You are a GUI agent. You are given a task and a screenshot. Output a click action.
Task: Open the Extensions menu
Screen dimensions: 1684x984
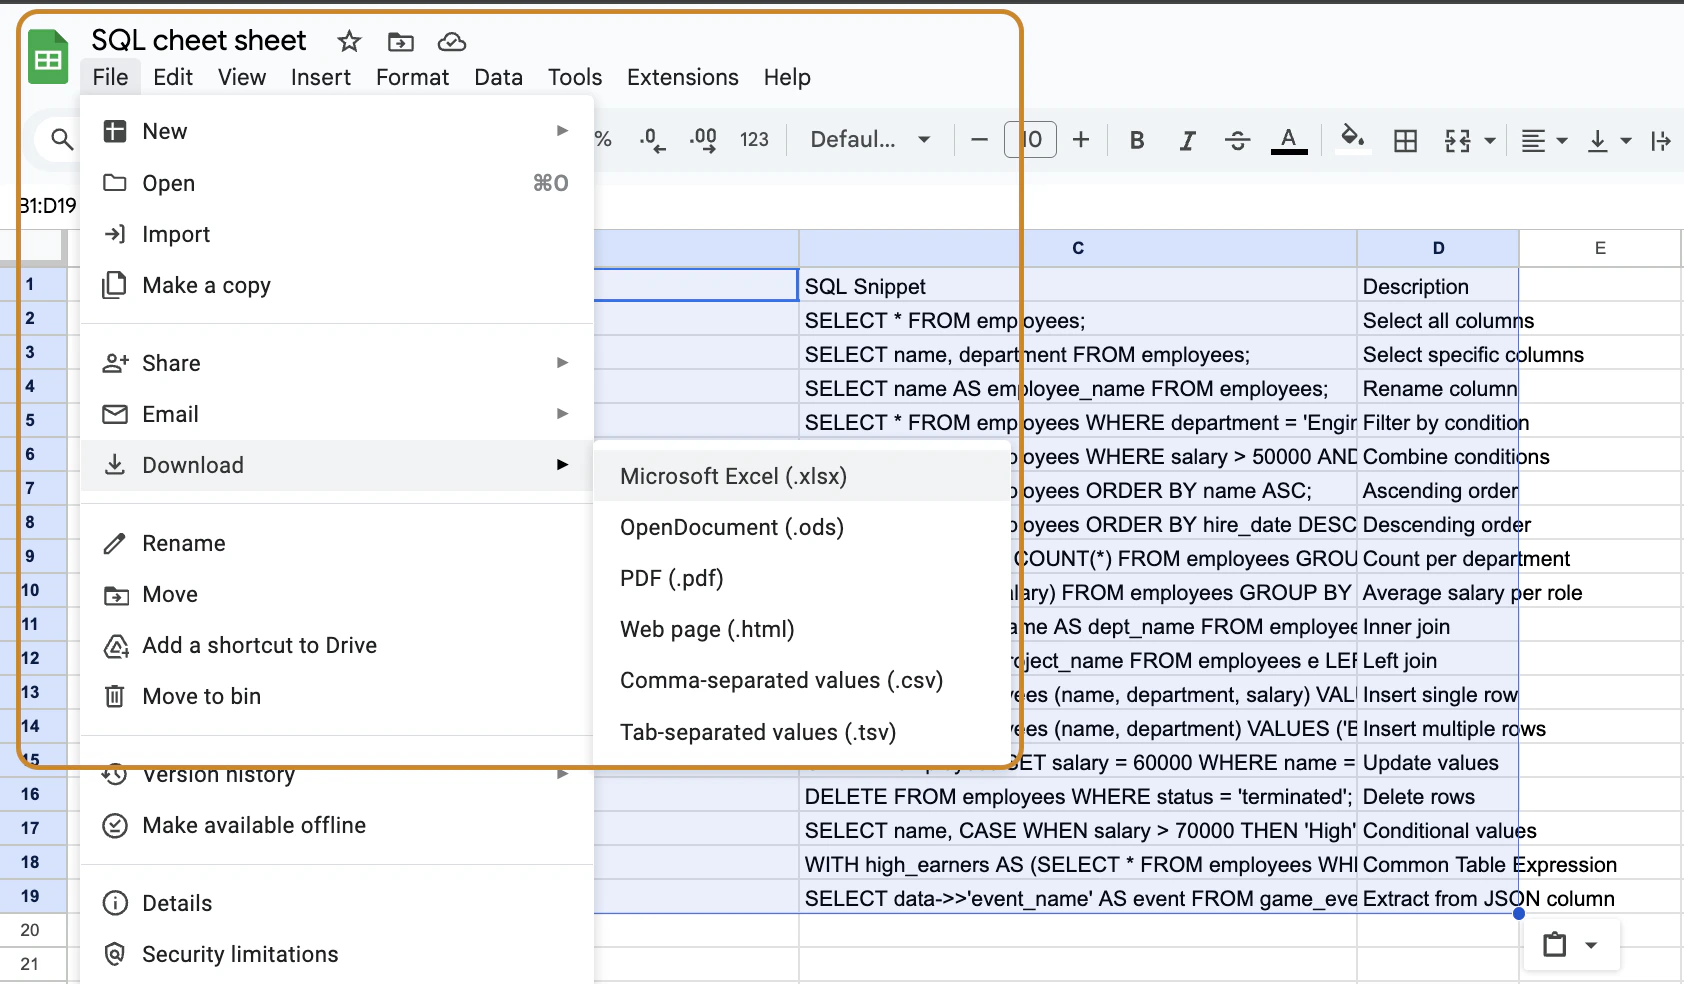683,77
